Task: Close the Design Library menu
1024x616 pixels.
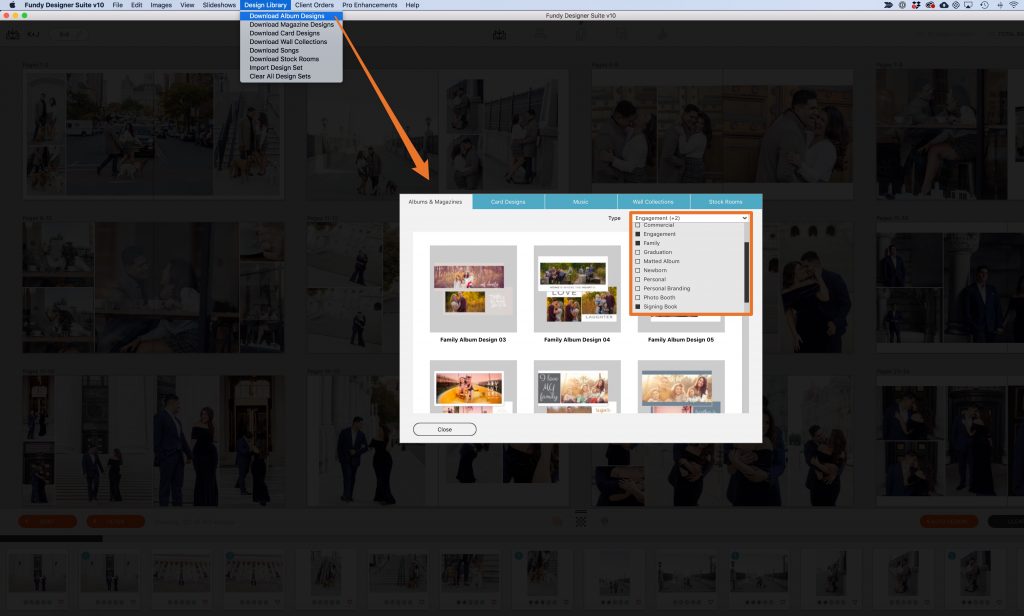Action: click(x=265, y=5)
